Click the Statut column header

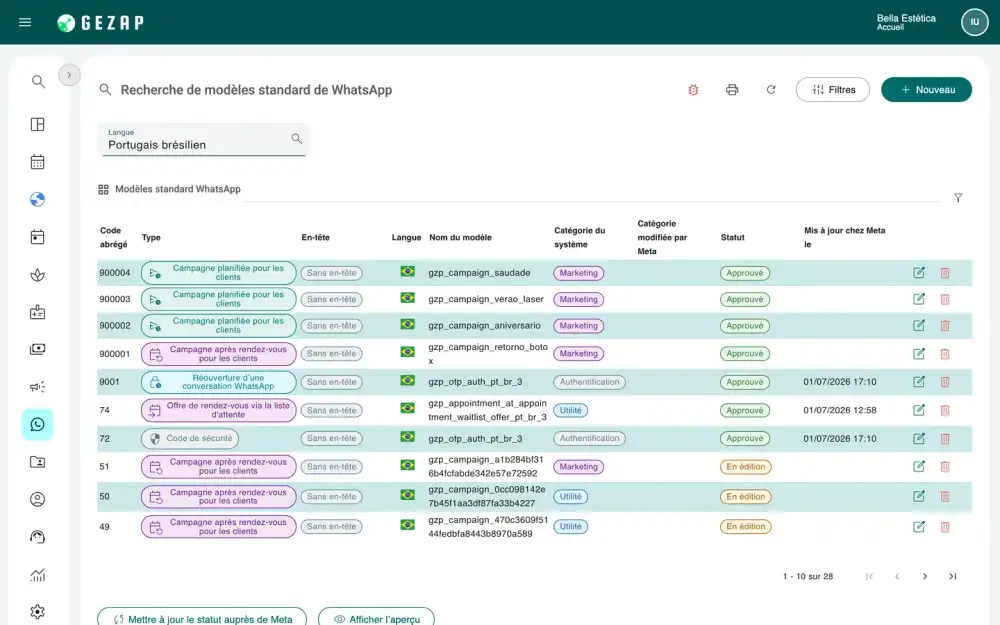(733, 237)
